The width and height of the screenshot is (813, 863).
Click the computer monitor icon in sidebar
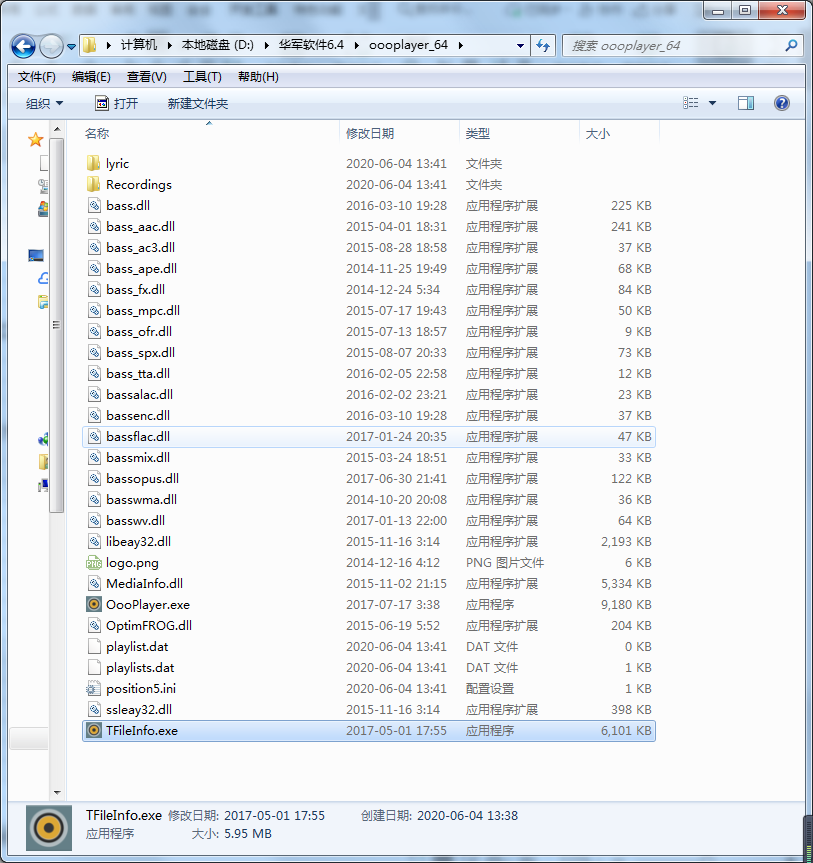pos(36,255)
